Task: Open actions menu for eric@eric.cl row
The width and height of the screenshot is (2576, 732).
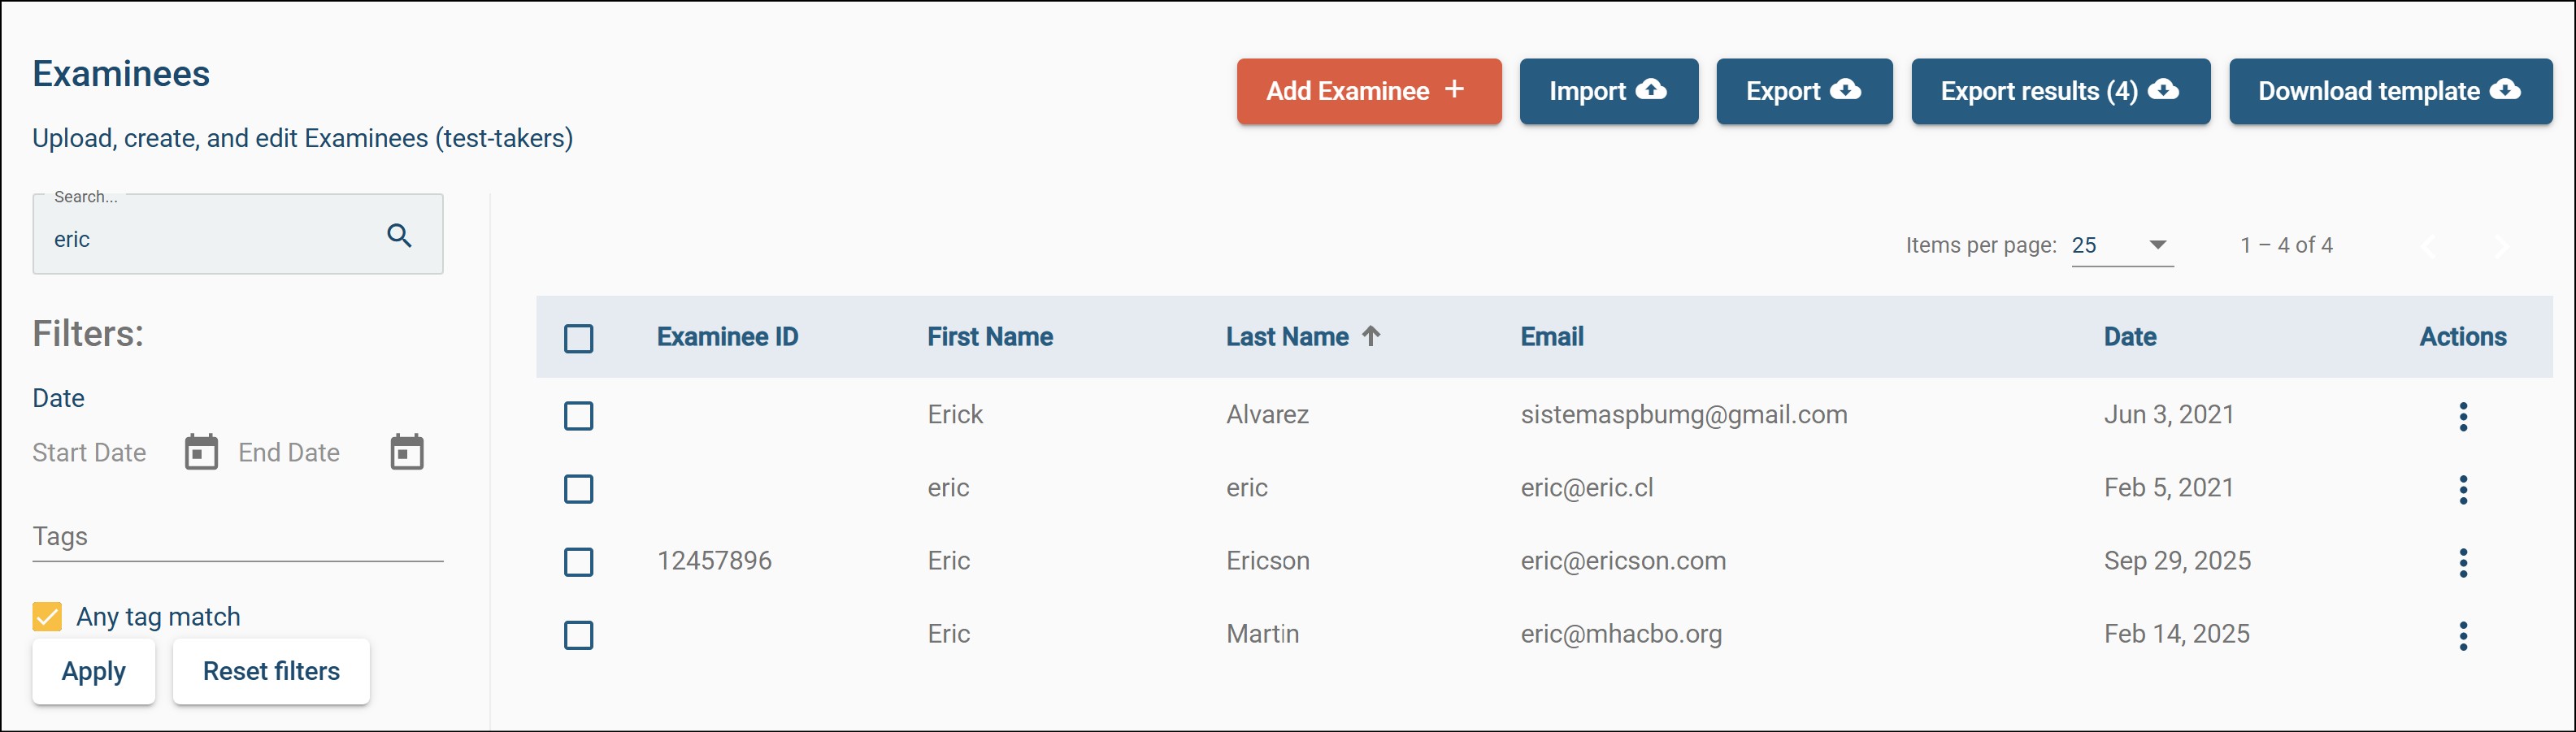Action: 2463,489
